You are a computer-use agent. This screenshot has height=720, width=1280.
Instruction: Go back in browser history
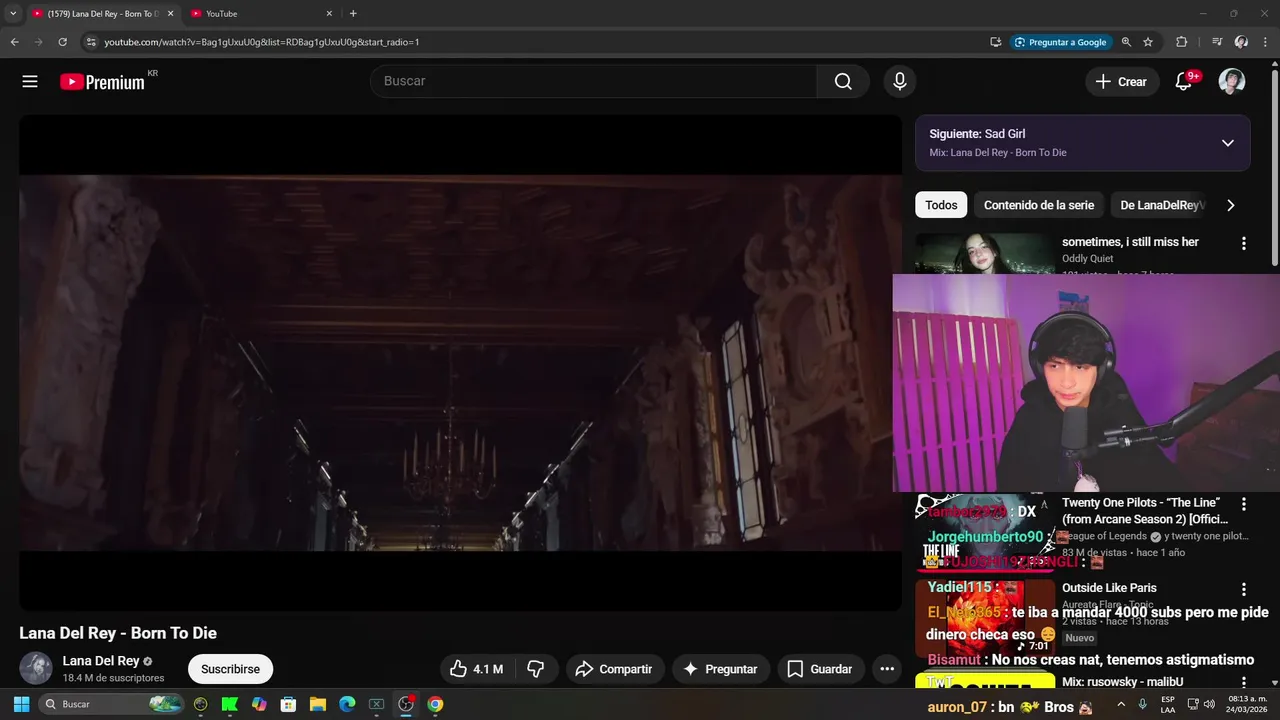click(14, 42)
